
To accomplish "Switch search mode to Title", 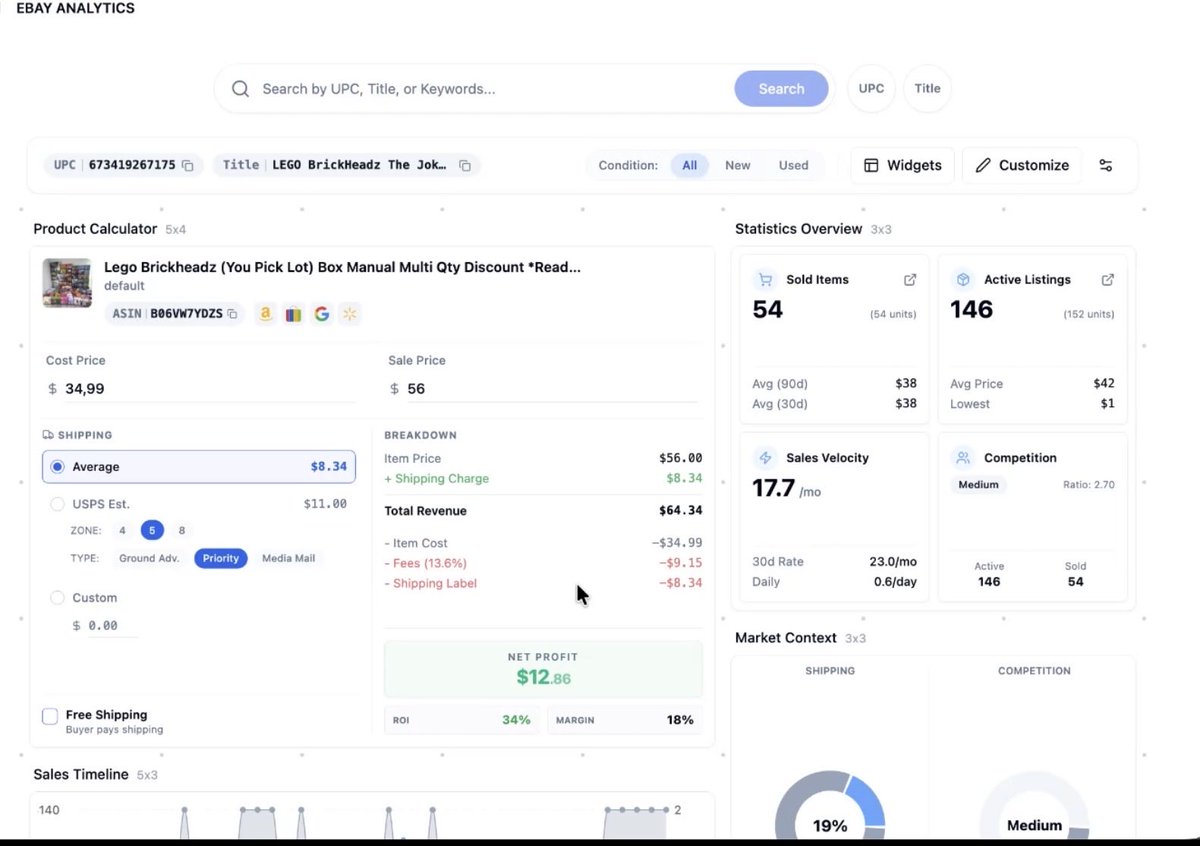I will [928, 89].
